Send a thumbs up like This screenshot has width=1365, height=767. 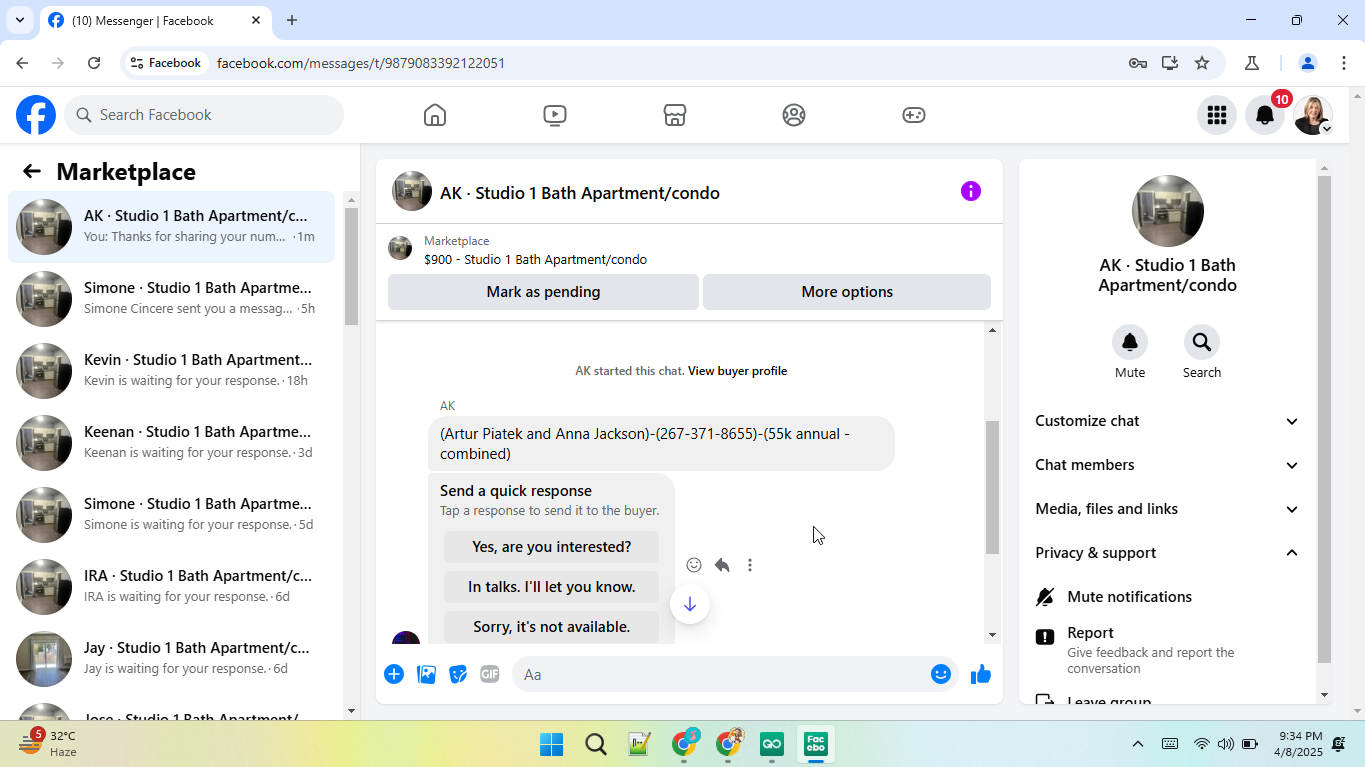pos(981,674)
